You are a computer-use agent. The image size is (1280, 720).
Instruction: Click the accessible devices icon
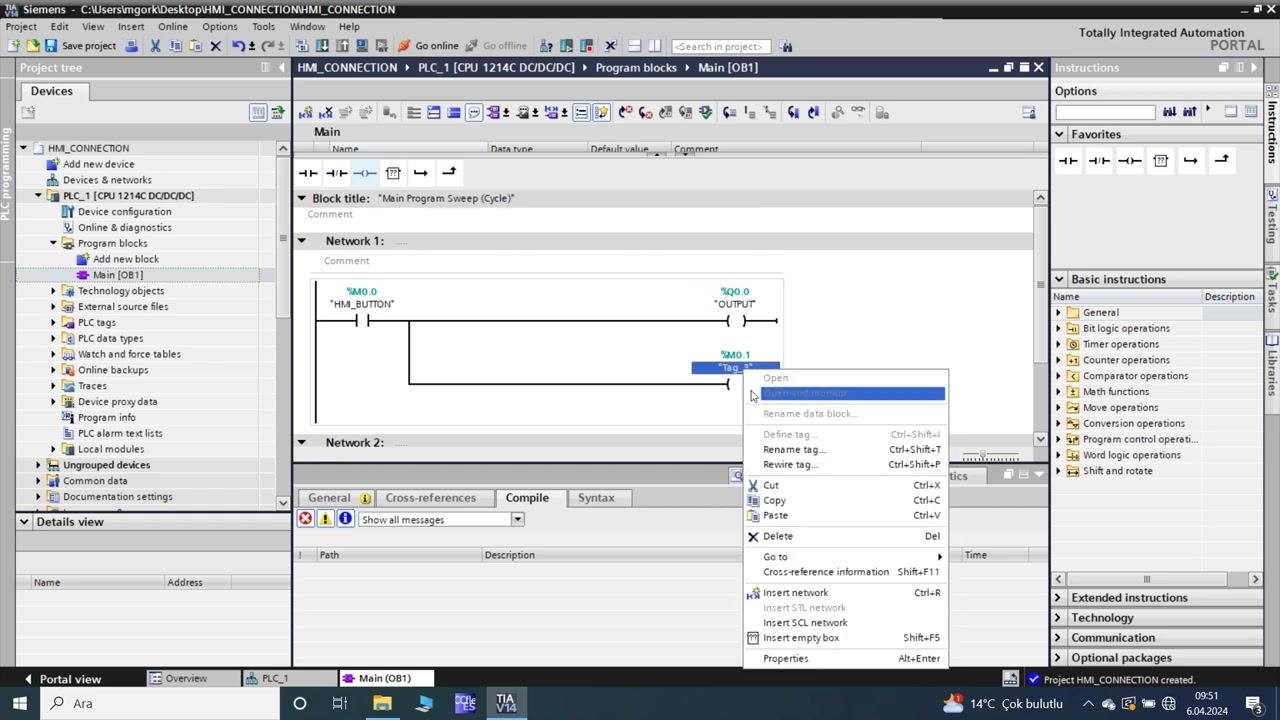[x=546, y=46]
